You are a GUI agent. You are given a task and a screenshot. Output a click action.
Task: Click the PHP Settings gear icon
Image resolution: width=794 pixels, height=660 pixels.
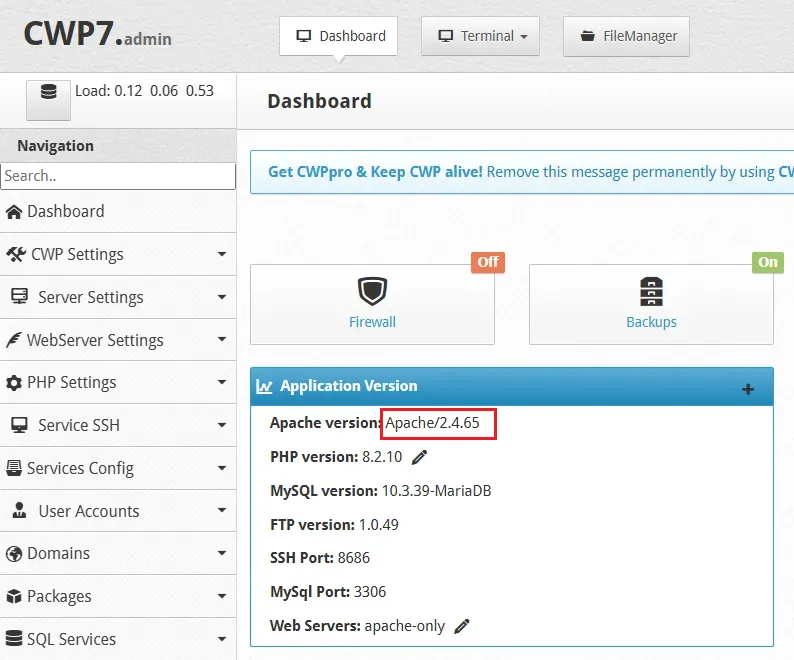pos(14,383)
